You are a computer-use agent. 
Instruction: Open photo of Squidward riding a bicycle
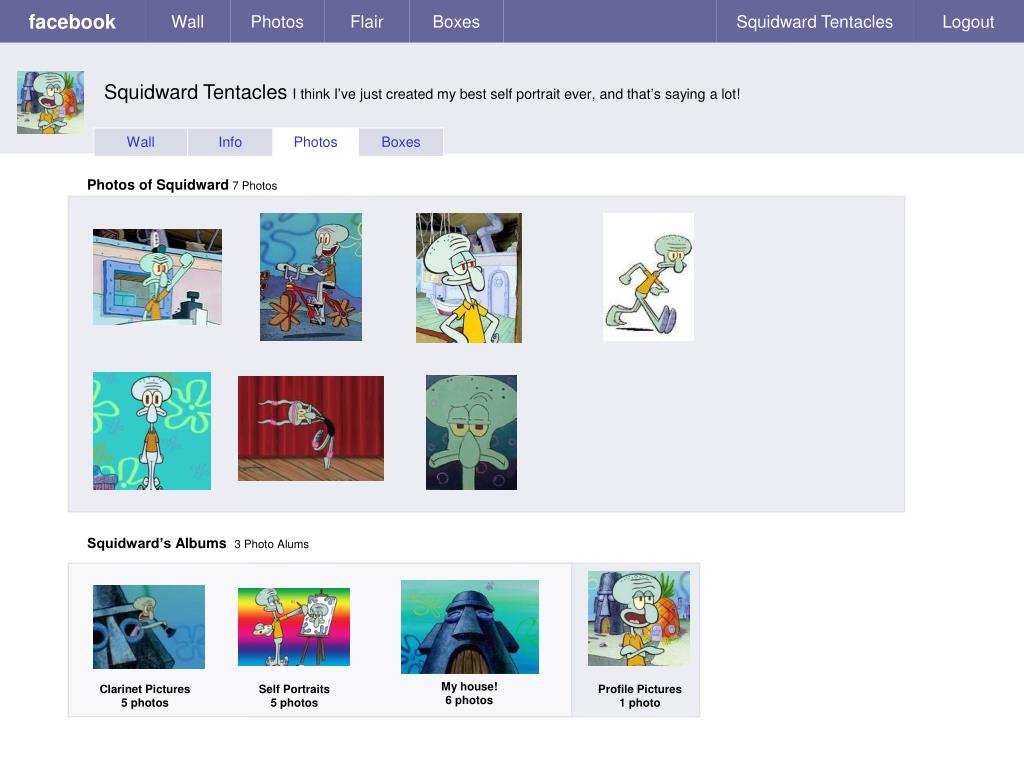[311, 277]
